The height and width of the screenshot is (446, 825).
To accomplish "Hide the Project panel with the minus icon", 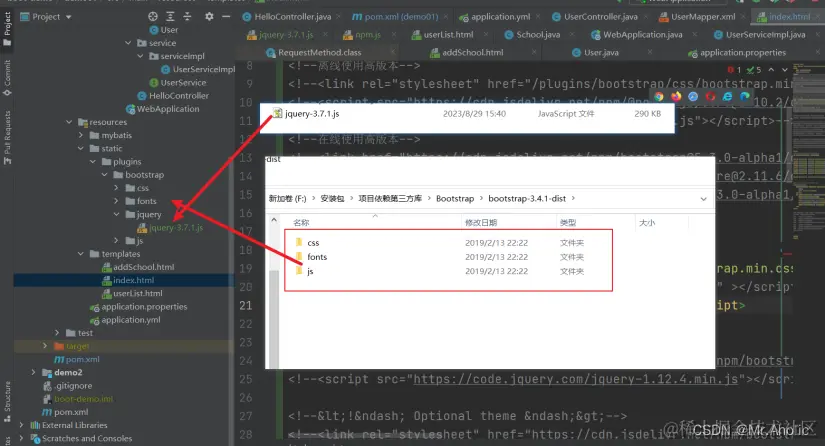I will 226,16.
